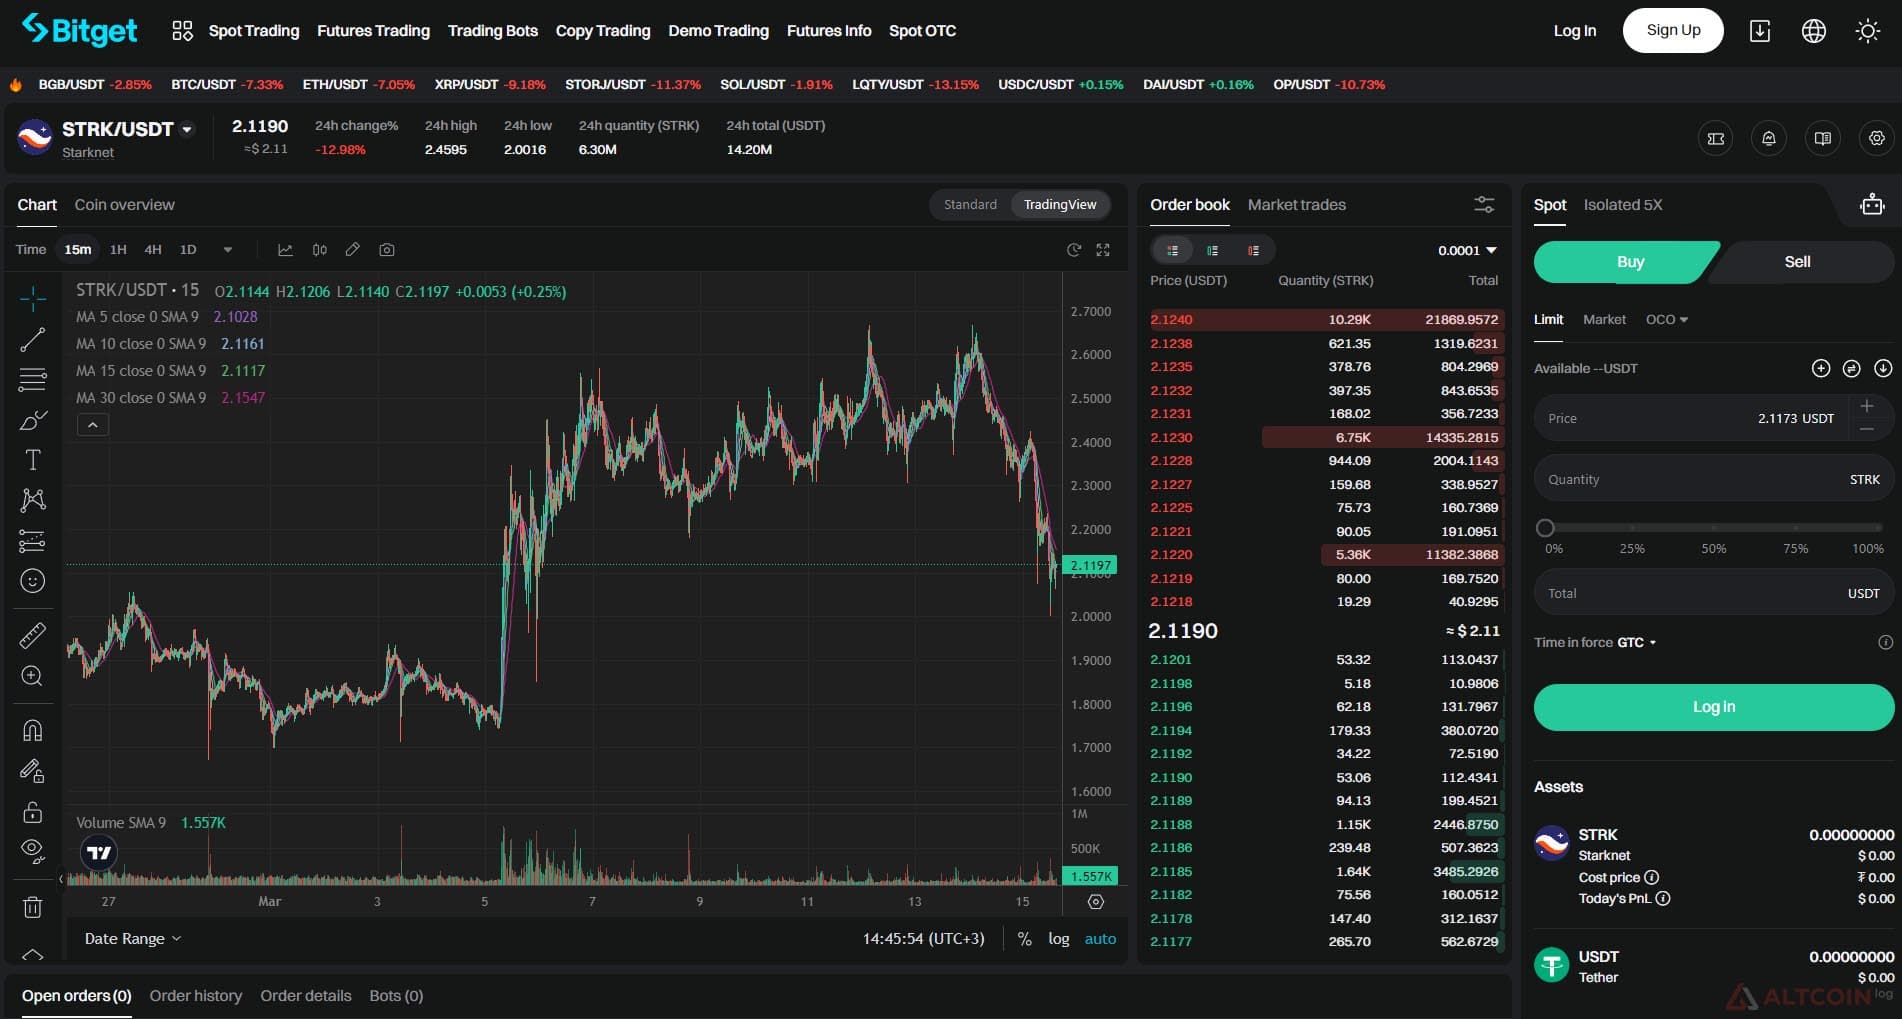Switch to the Market trades tab
This screenshot has width=1902, height=1019.
[x=1296, y=205]
